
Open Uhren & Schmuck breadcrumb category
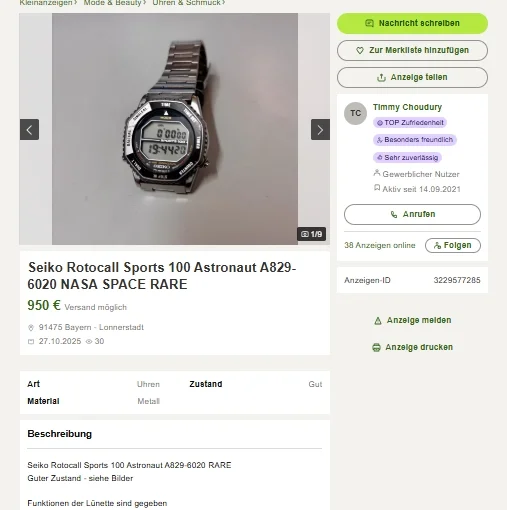point(186,3)
